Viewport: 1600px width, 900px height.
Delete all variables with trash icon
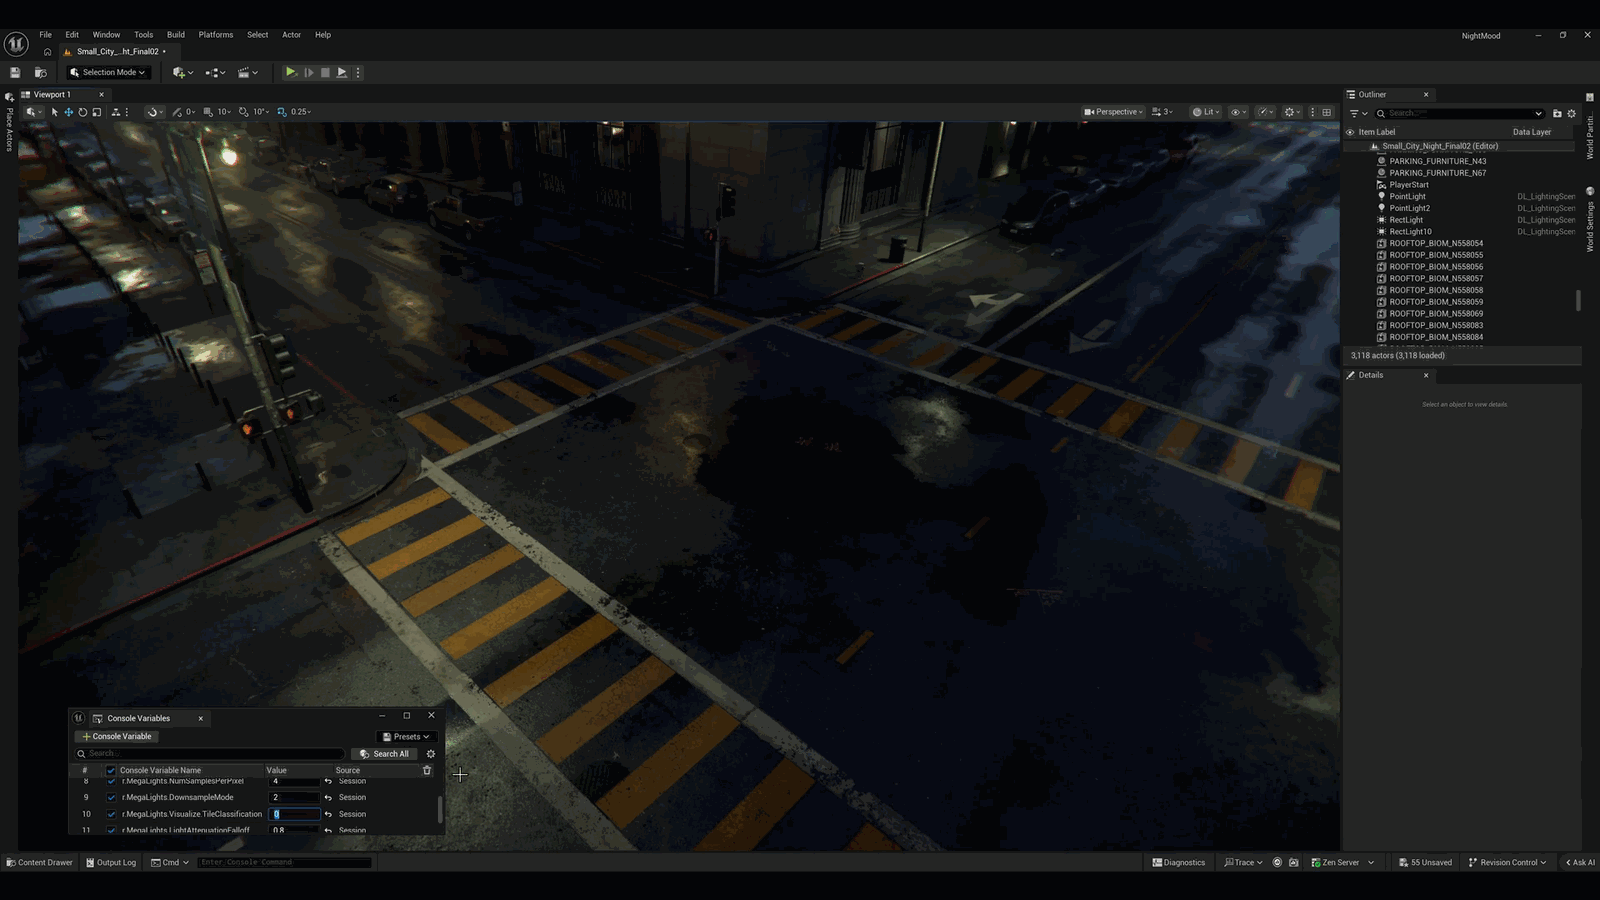[x=427, y=770]
